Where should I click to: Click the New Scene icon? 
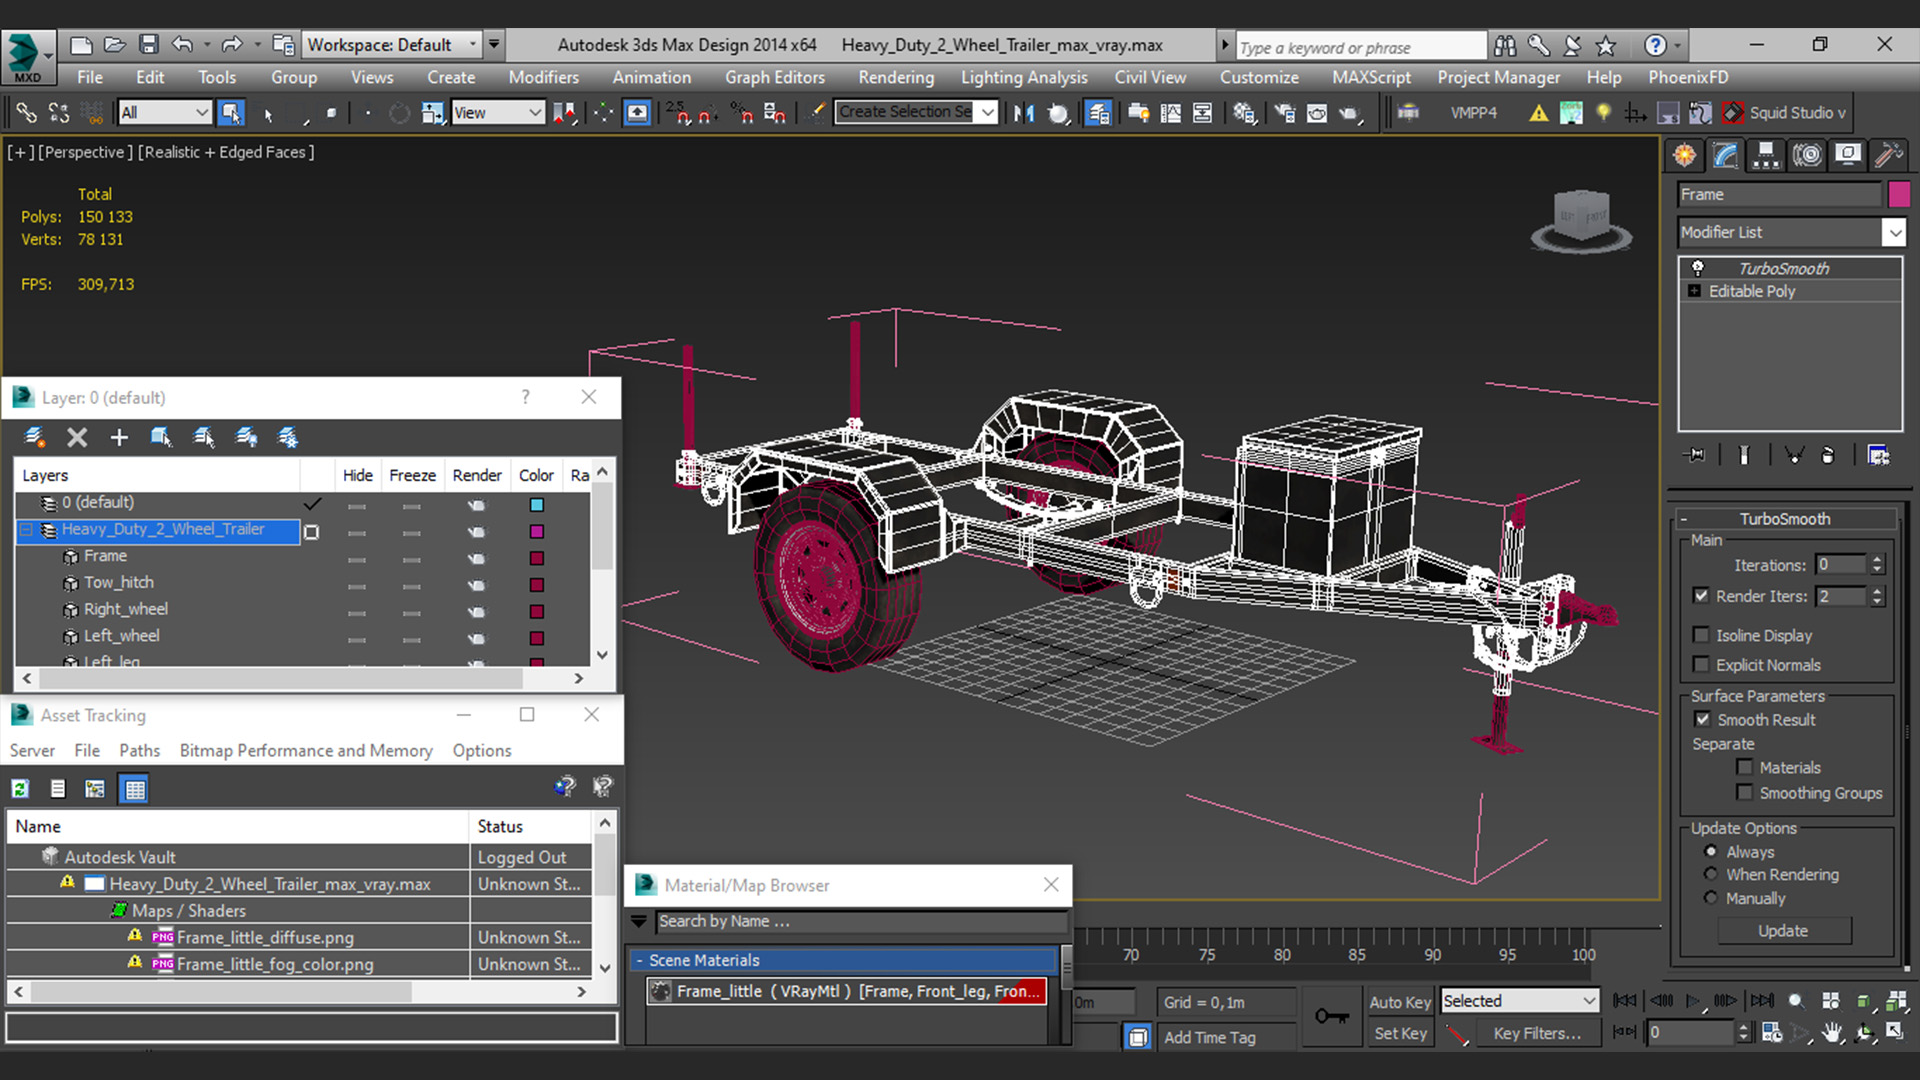81,45
